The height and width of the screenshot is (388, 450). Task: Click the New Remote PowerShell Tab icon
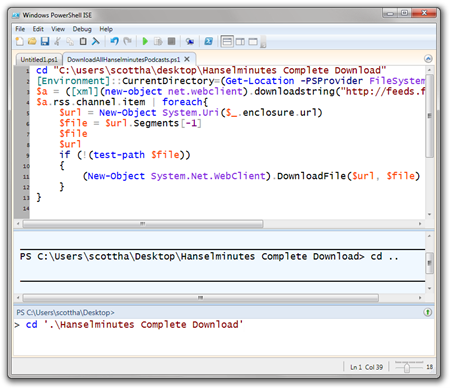tap(190, 42)
